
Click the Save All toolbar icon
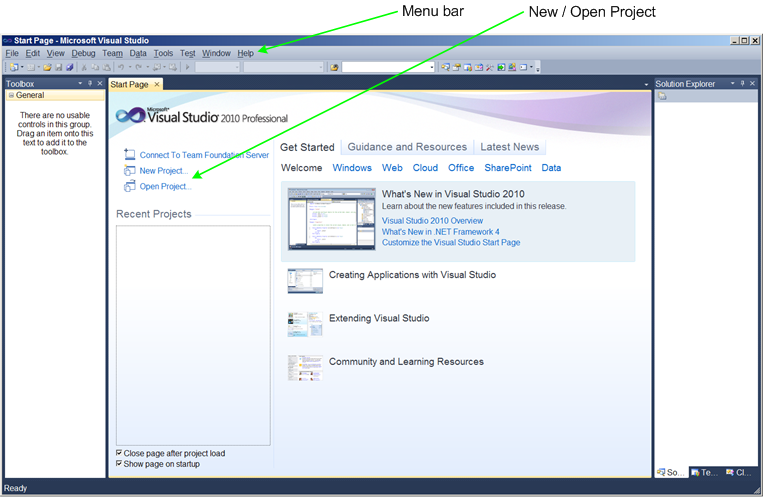click(x=70, y=67)
